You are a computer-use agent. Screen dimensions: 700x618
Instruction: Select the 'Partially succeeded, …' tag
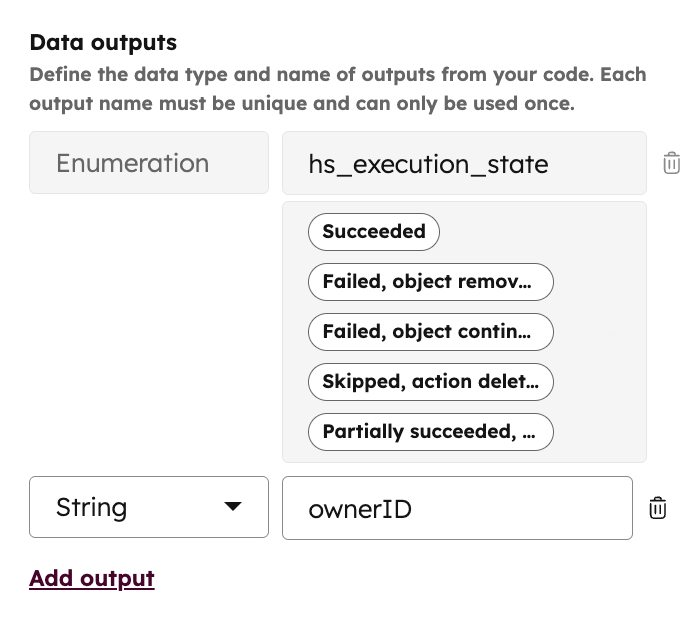point(430,432)
